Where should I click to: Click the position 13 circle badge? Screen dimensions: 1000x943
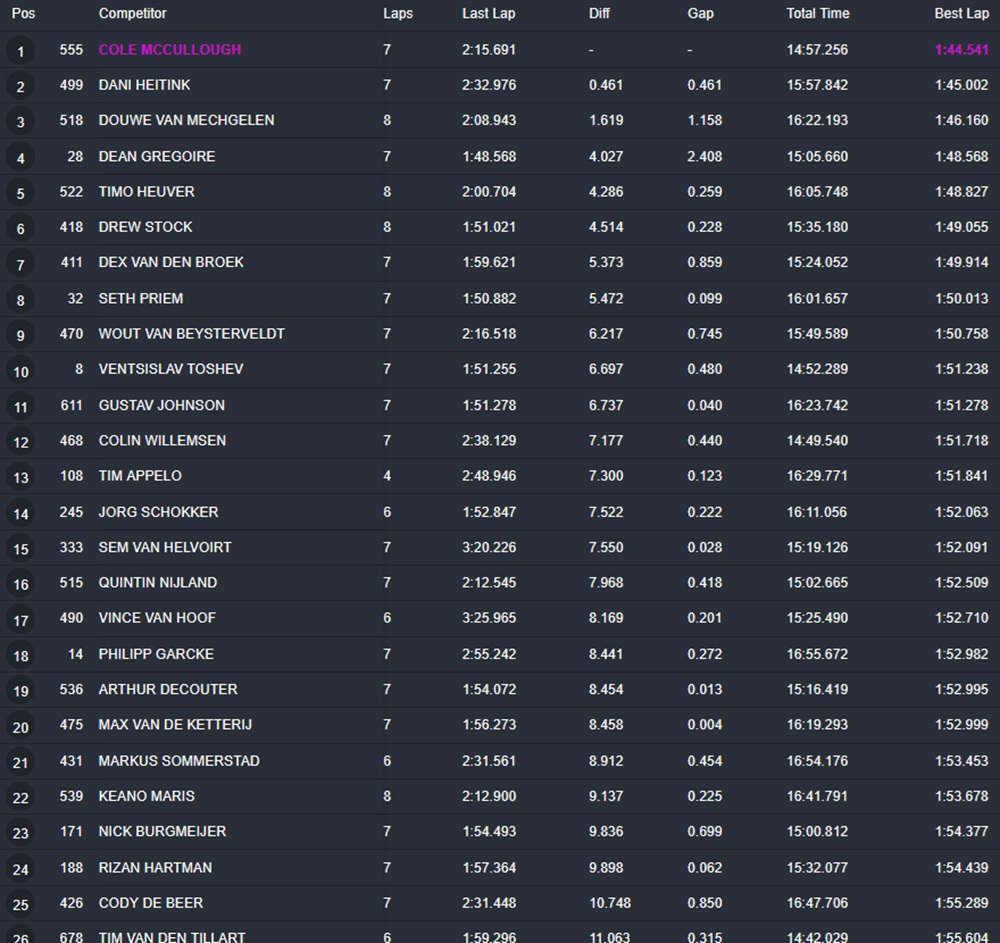[20, 477]
